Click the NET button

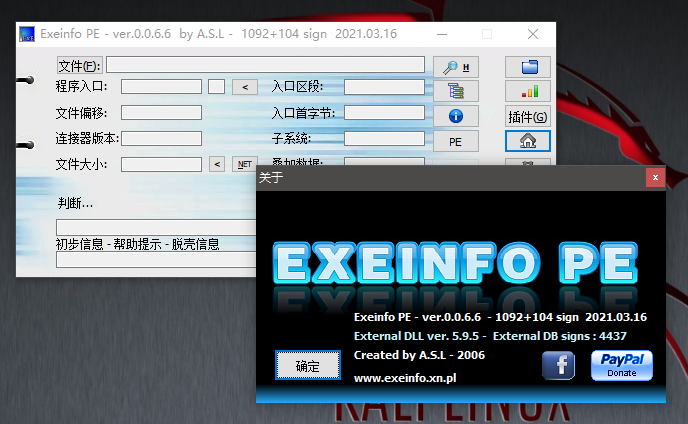point(244,164)
